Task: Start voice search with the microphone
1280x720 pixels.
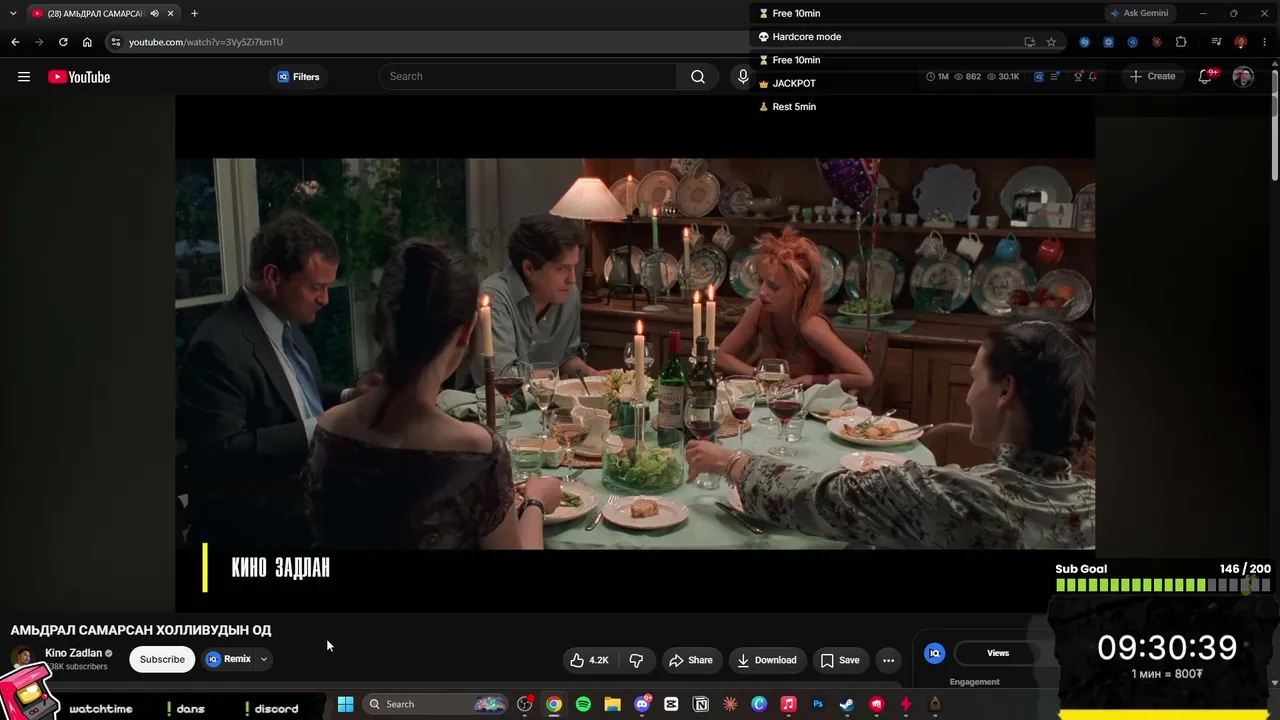Action: tap(743, 77)
